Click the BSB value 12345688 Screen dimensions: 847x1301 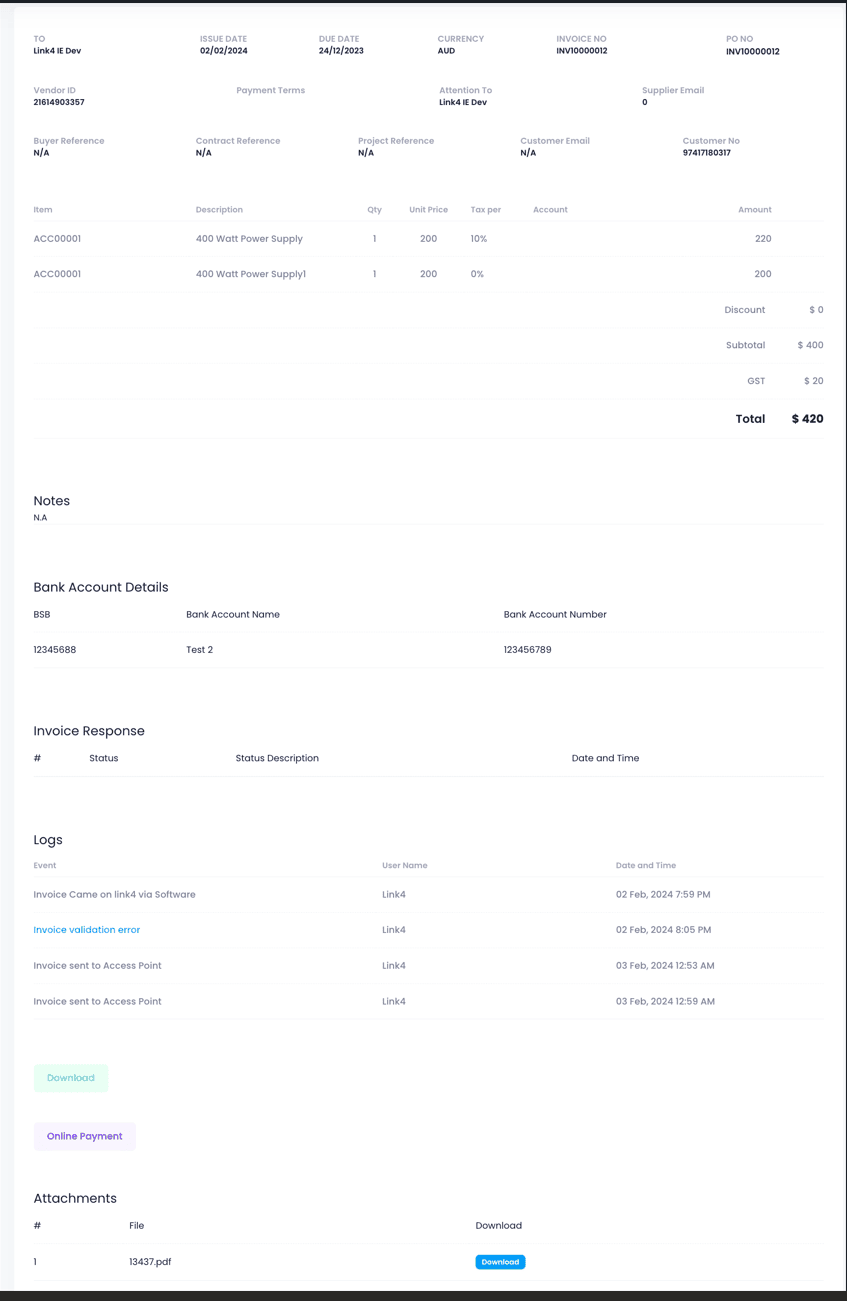[x=55, y=650]
